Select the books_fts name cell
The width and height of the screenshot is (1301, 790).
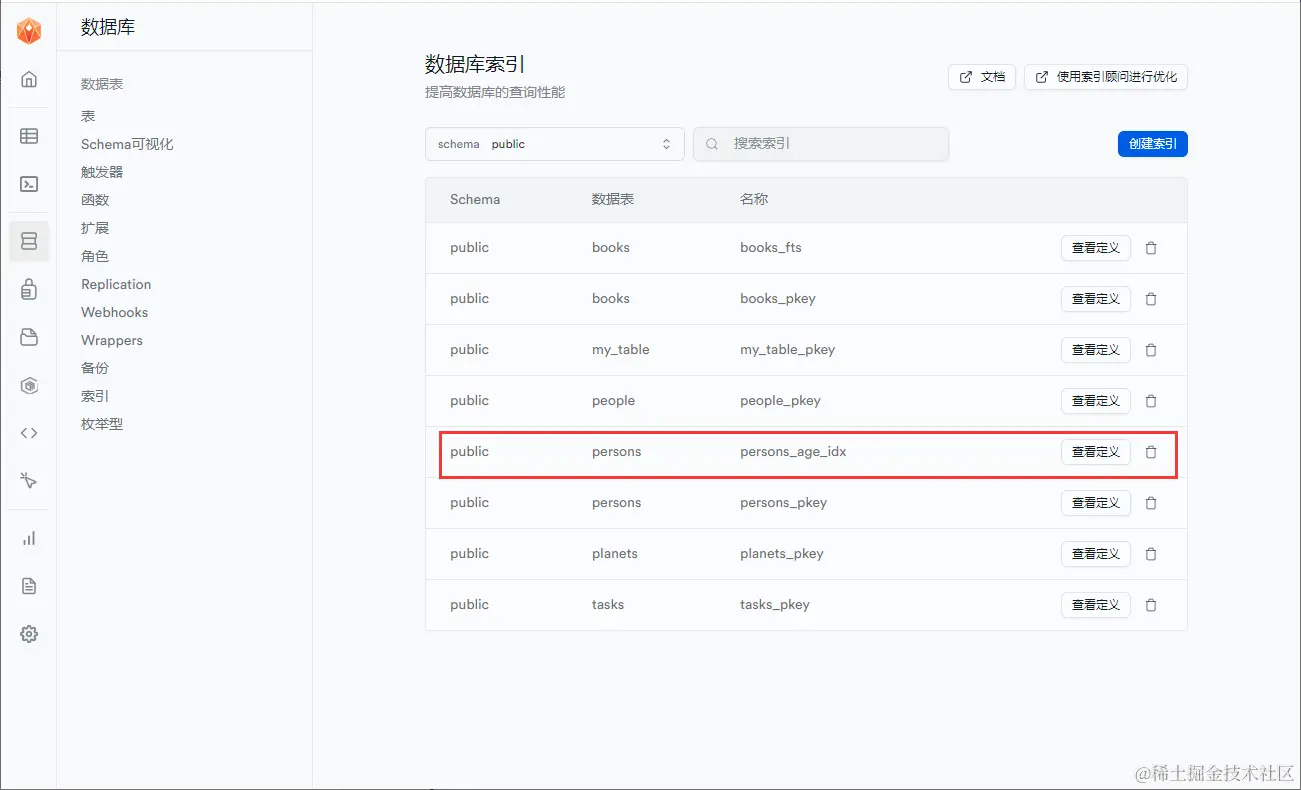[771, 248]
